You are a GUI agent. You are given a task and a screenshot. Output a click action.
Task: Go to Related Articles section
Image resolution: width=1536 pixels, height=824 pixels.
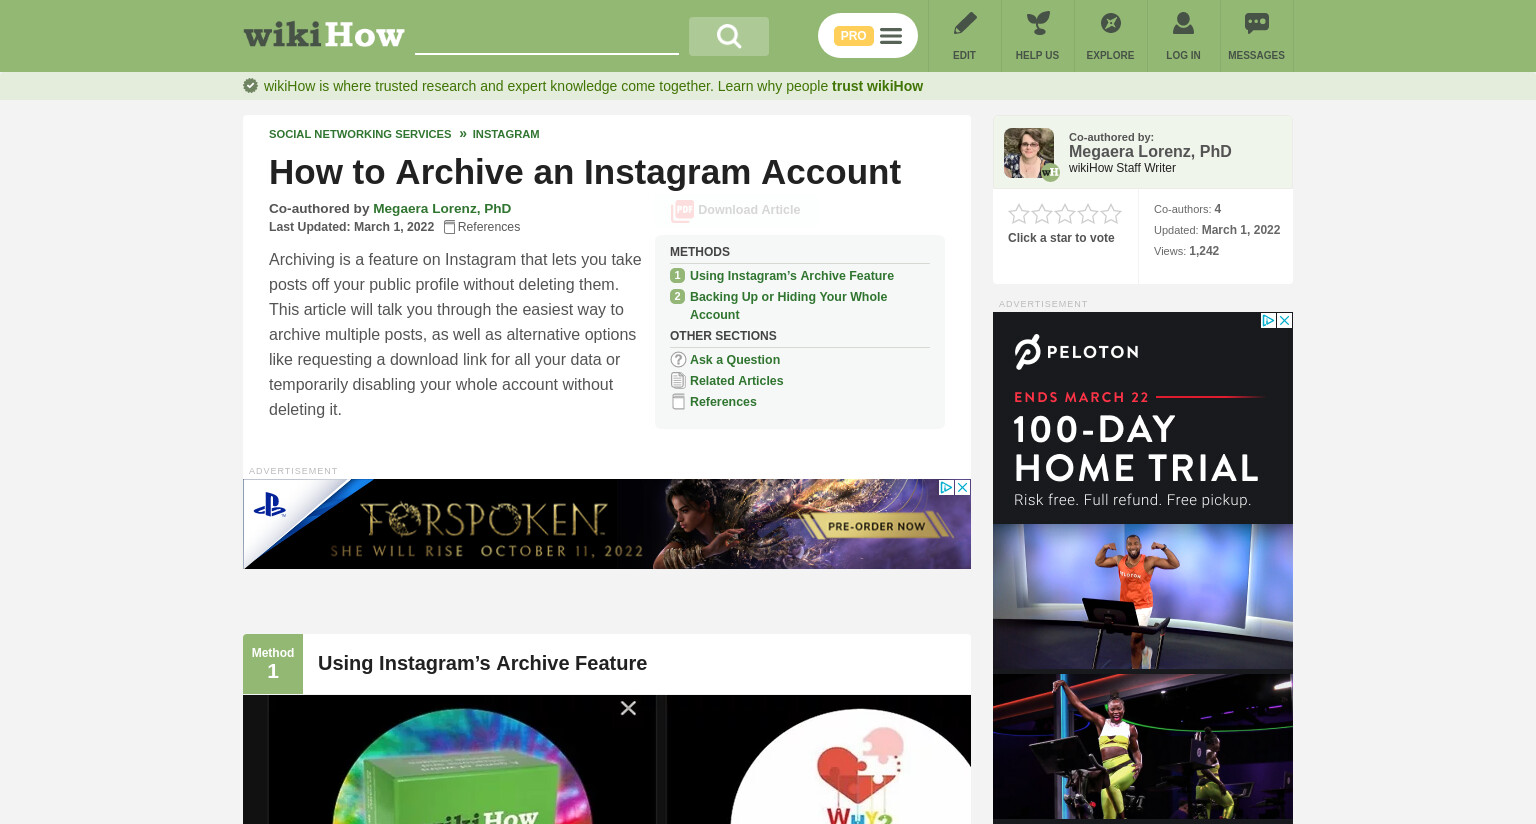click(736, 381)
